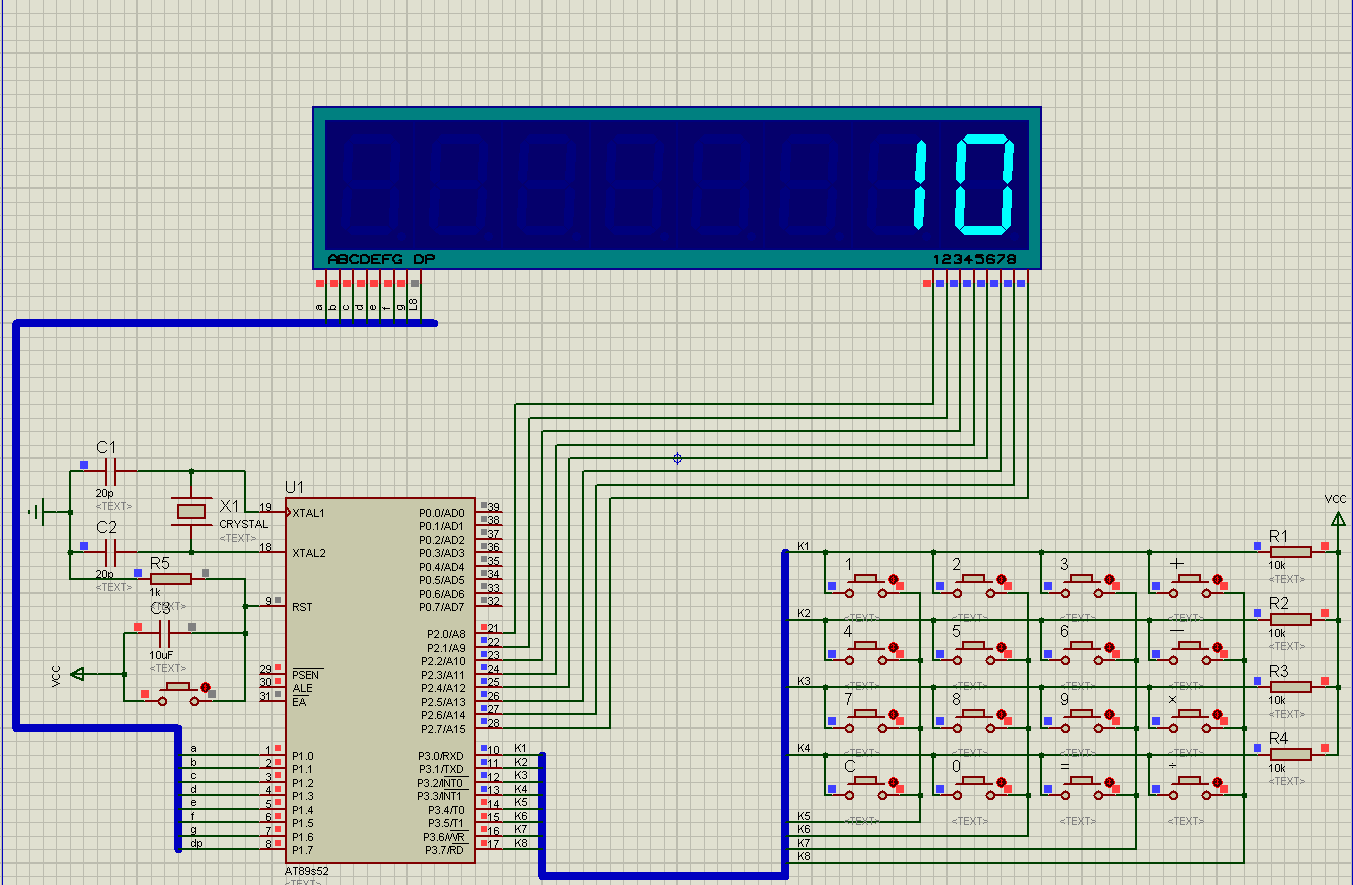This screenshot has height=885, width=1353.
Task: Click the P1.0 pin label
Action: pos(303,756)
